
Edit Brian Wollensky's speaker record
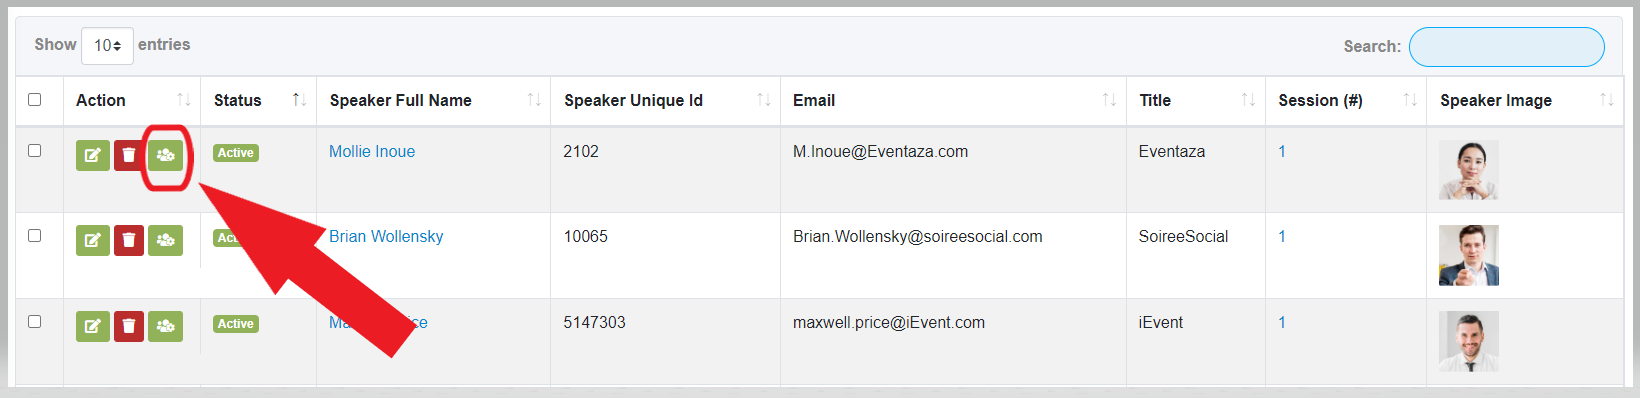coord(93,240)
